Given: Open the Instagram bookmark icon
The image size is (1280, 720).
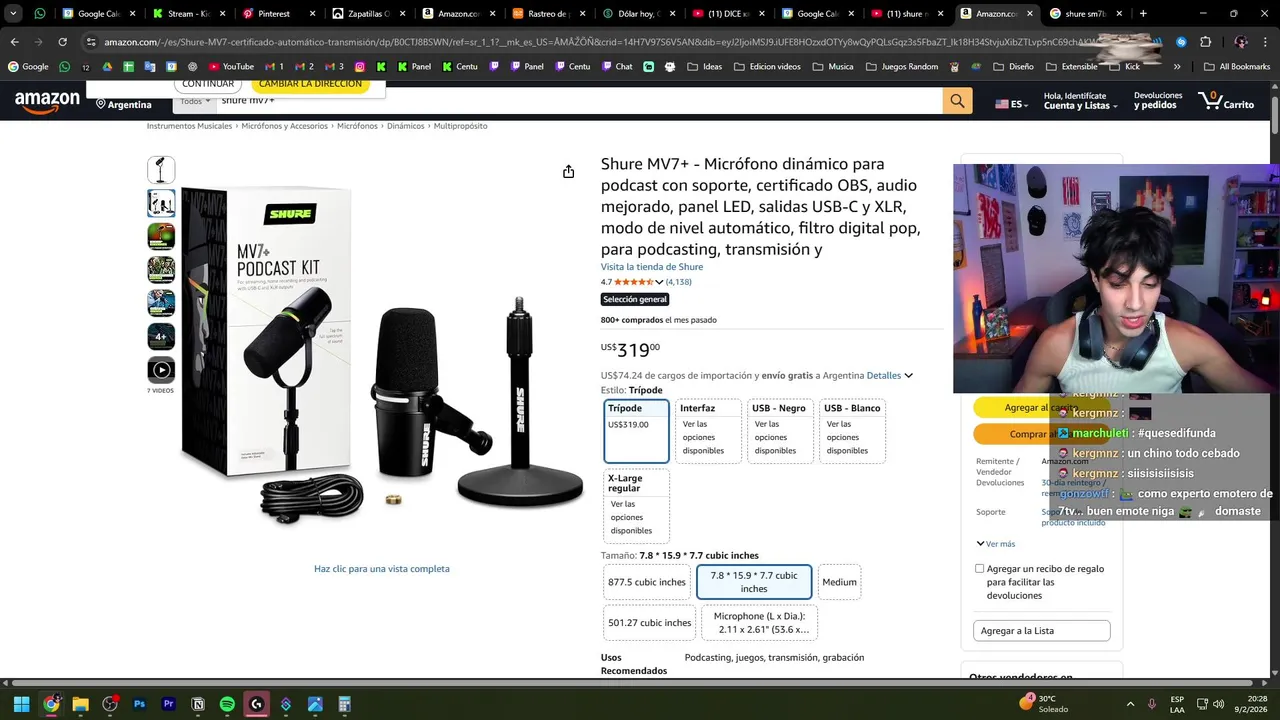Looking at the screenshot, I should [x=360, y=66].
